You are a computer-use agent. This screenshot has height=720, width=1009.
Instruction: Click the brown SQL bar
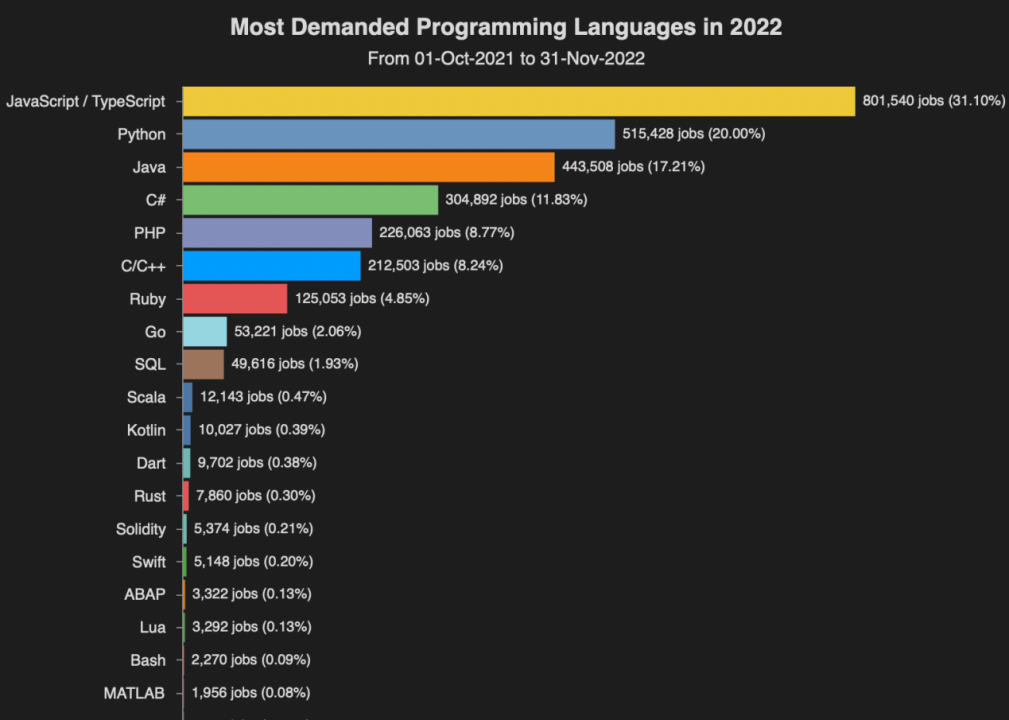[x=203, y=364]
